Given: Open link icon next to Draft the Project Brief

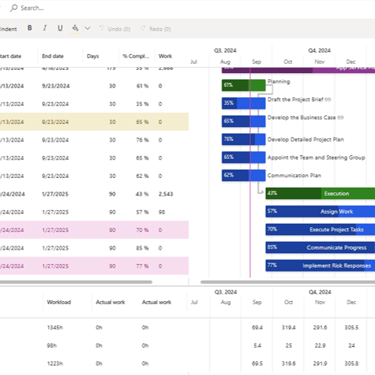Looking at the screenshot, I should pos(328,99).
